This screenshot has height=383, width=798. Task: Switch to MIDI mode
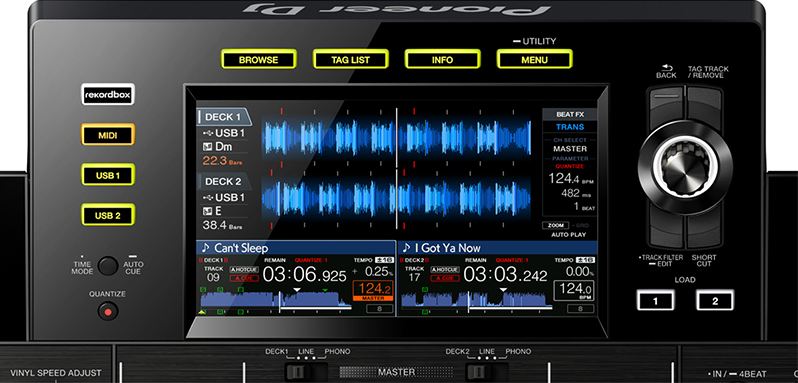point(108,135)
